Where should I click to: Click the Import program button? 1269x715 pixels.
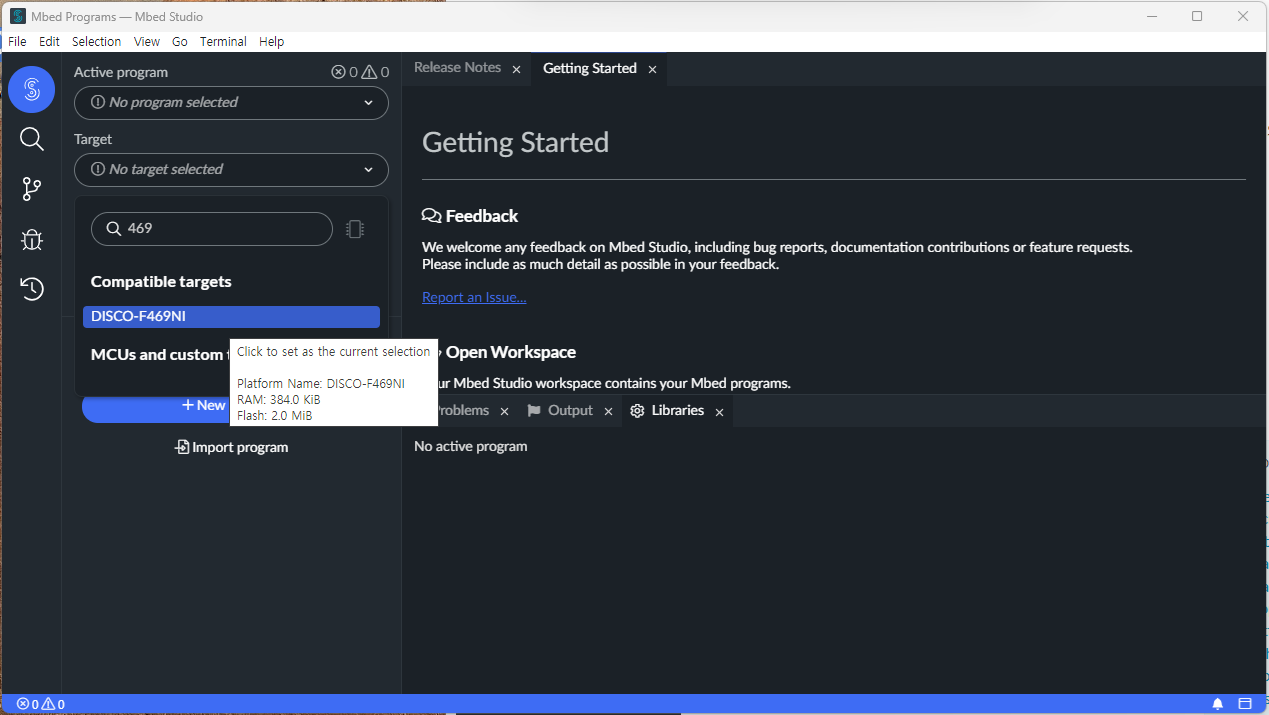231,447
